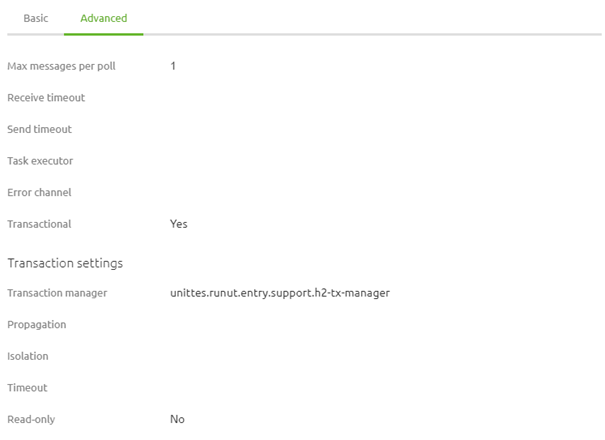Click the Transaction manager label
Viewport: 605px width, 440px height.
[57, 293]
